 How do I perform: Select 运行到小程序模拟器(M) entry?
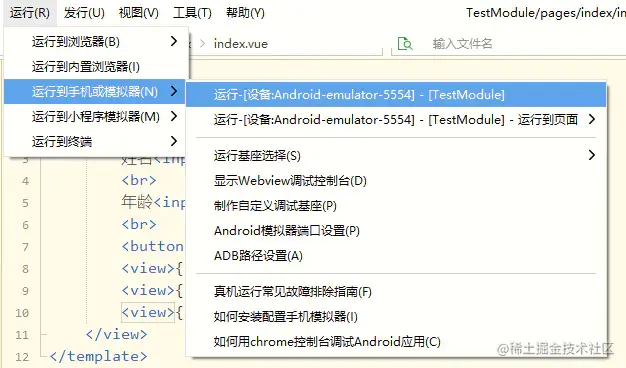pos(96,117)
